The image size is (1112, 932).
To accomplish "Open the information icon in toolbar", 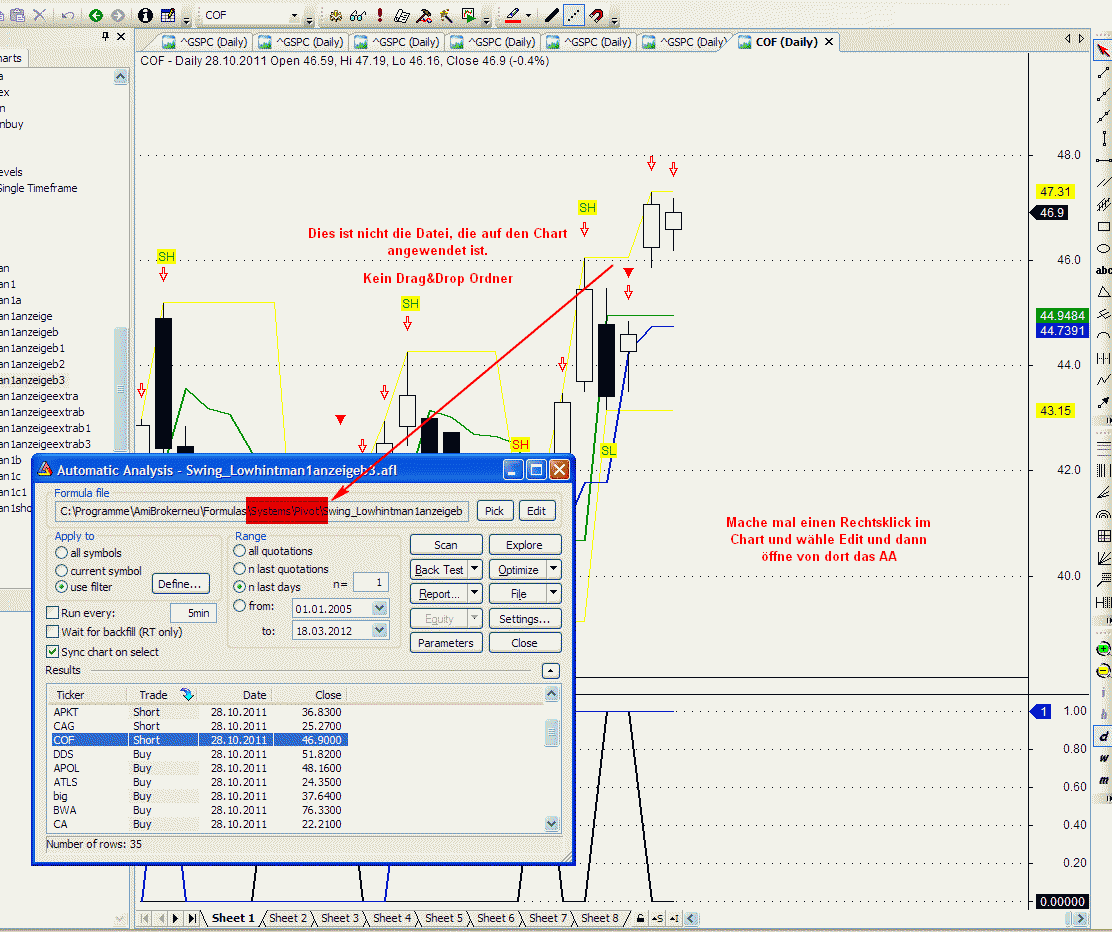I will (145, 16).
